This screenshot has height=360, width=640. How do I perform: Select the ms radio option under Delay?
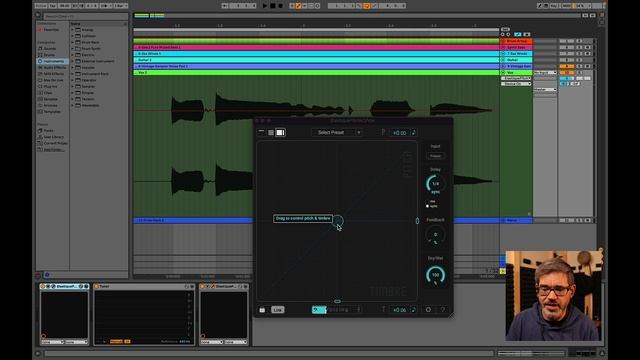point(427,201)
